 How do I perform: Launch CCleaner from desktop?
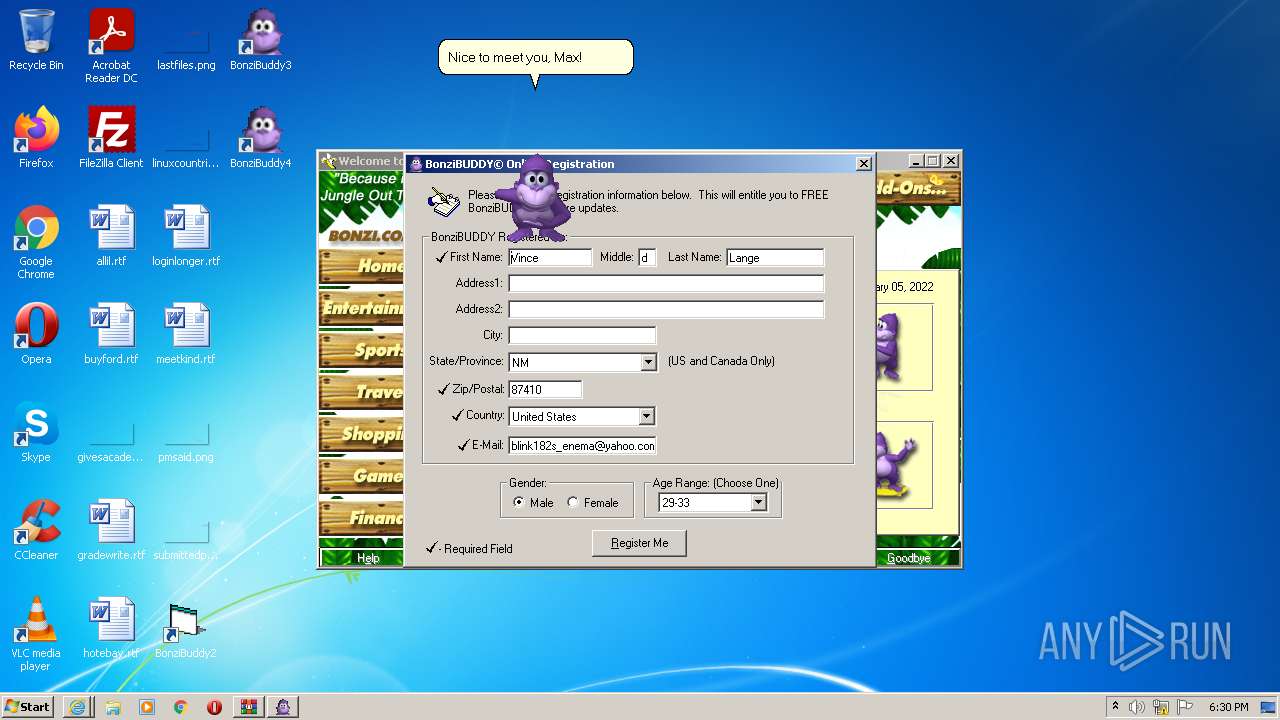click(36, 530)
